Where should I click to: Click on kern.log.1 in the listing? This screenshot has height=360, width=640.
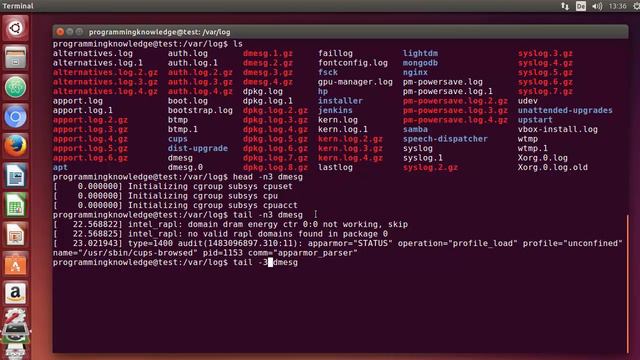[343, 129]
